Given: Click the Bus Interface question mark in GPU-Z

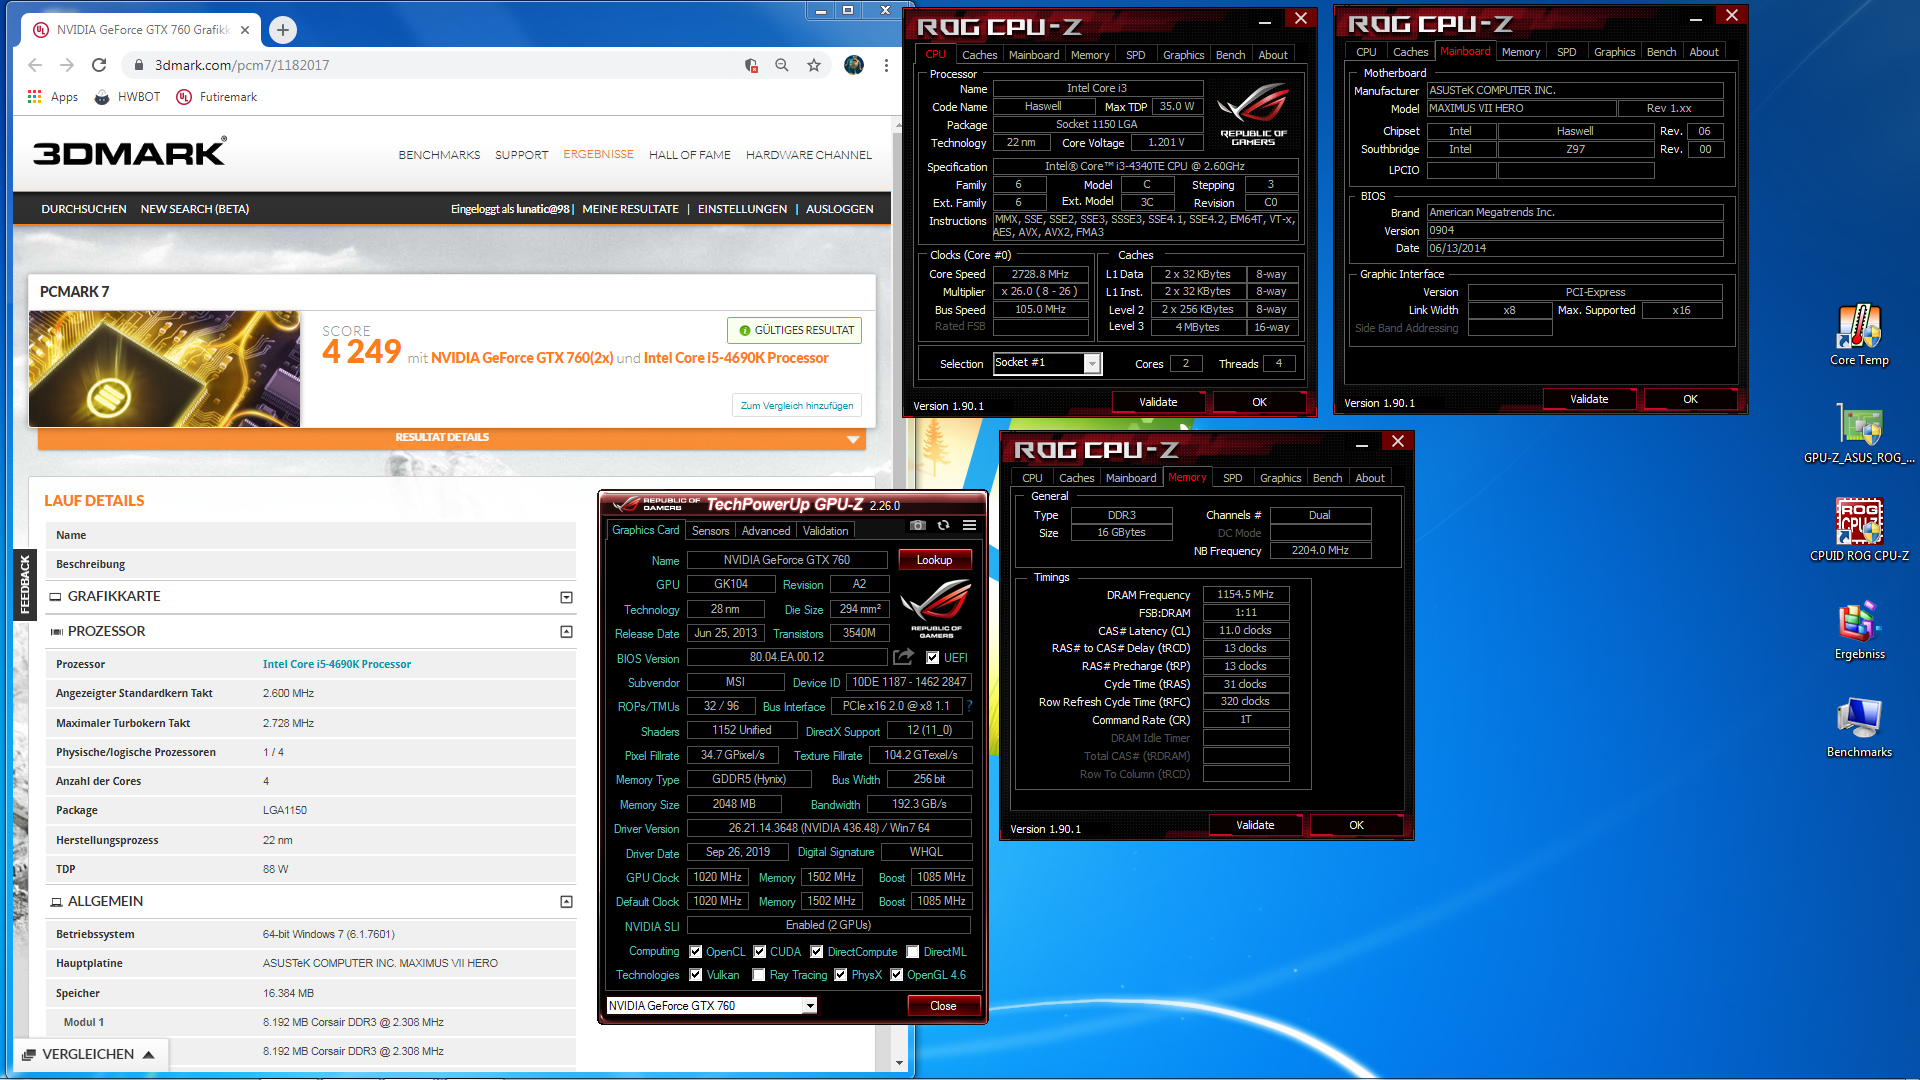Looking at the screenshot, I should 968,706.
